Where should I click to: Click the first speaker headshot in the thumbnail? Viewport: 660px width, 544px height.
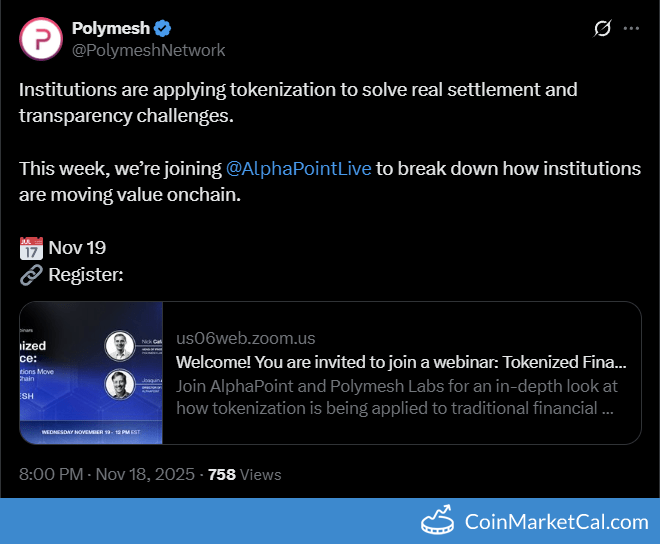point(120,346)
